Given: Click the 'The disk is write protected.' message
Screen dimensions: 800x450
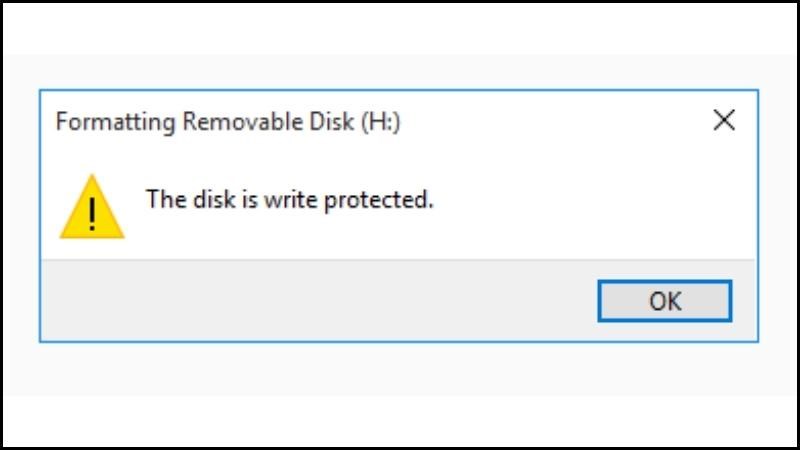Looking at the screenshot, I should point(289,199).
